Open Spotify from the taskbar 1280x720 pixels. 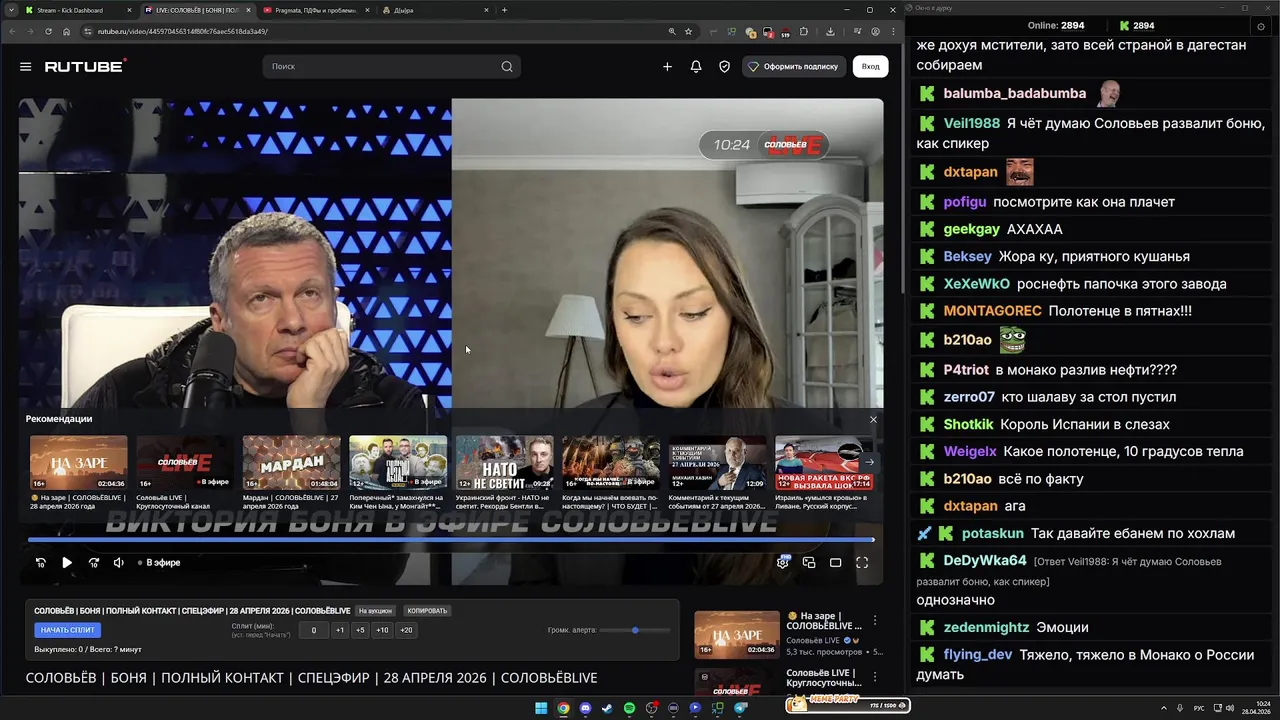pyautogui.click(x=629, y=708)
